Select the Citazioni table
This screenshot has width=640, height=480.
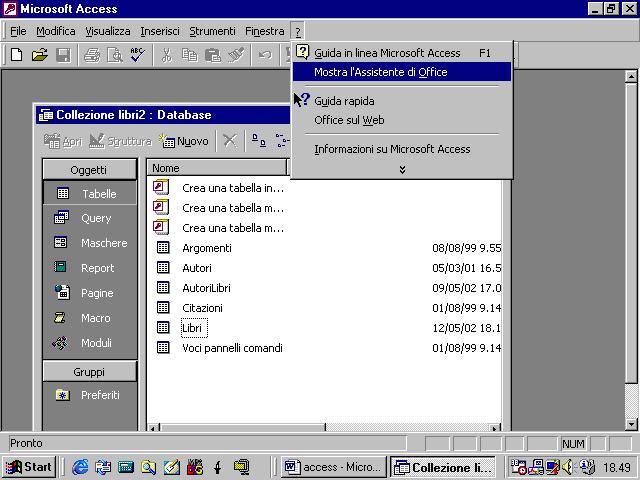click(x=202, y=308)
